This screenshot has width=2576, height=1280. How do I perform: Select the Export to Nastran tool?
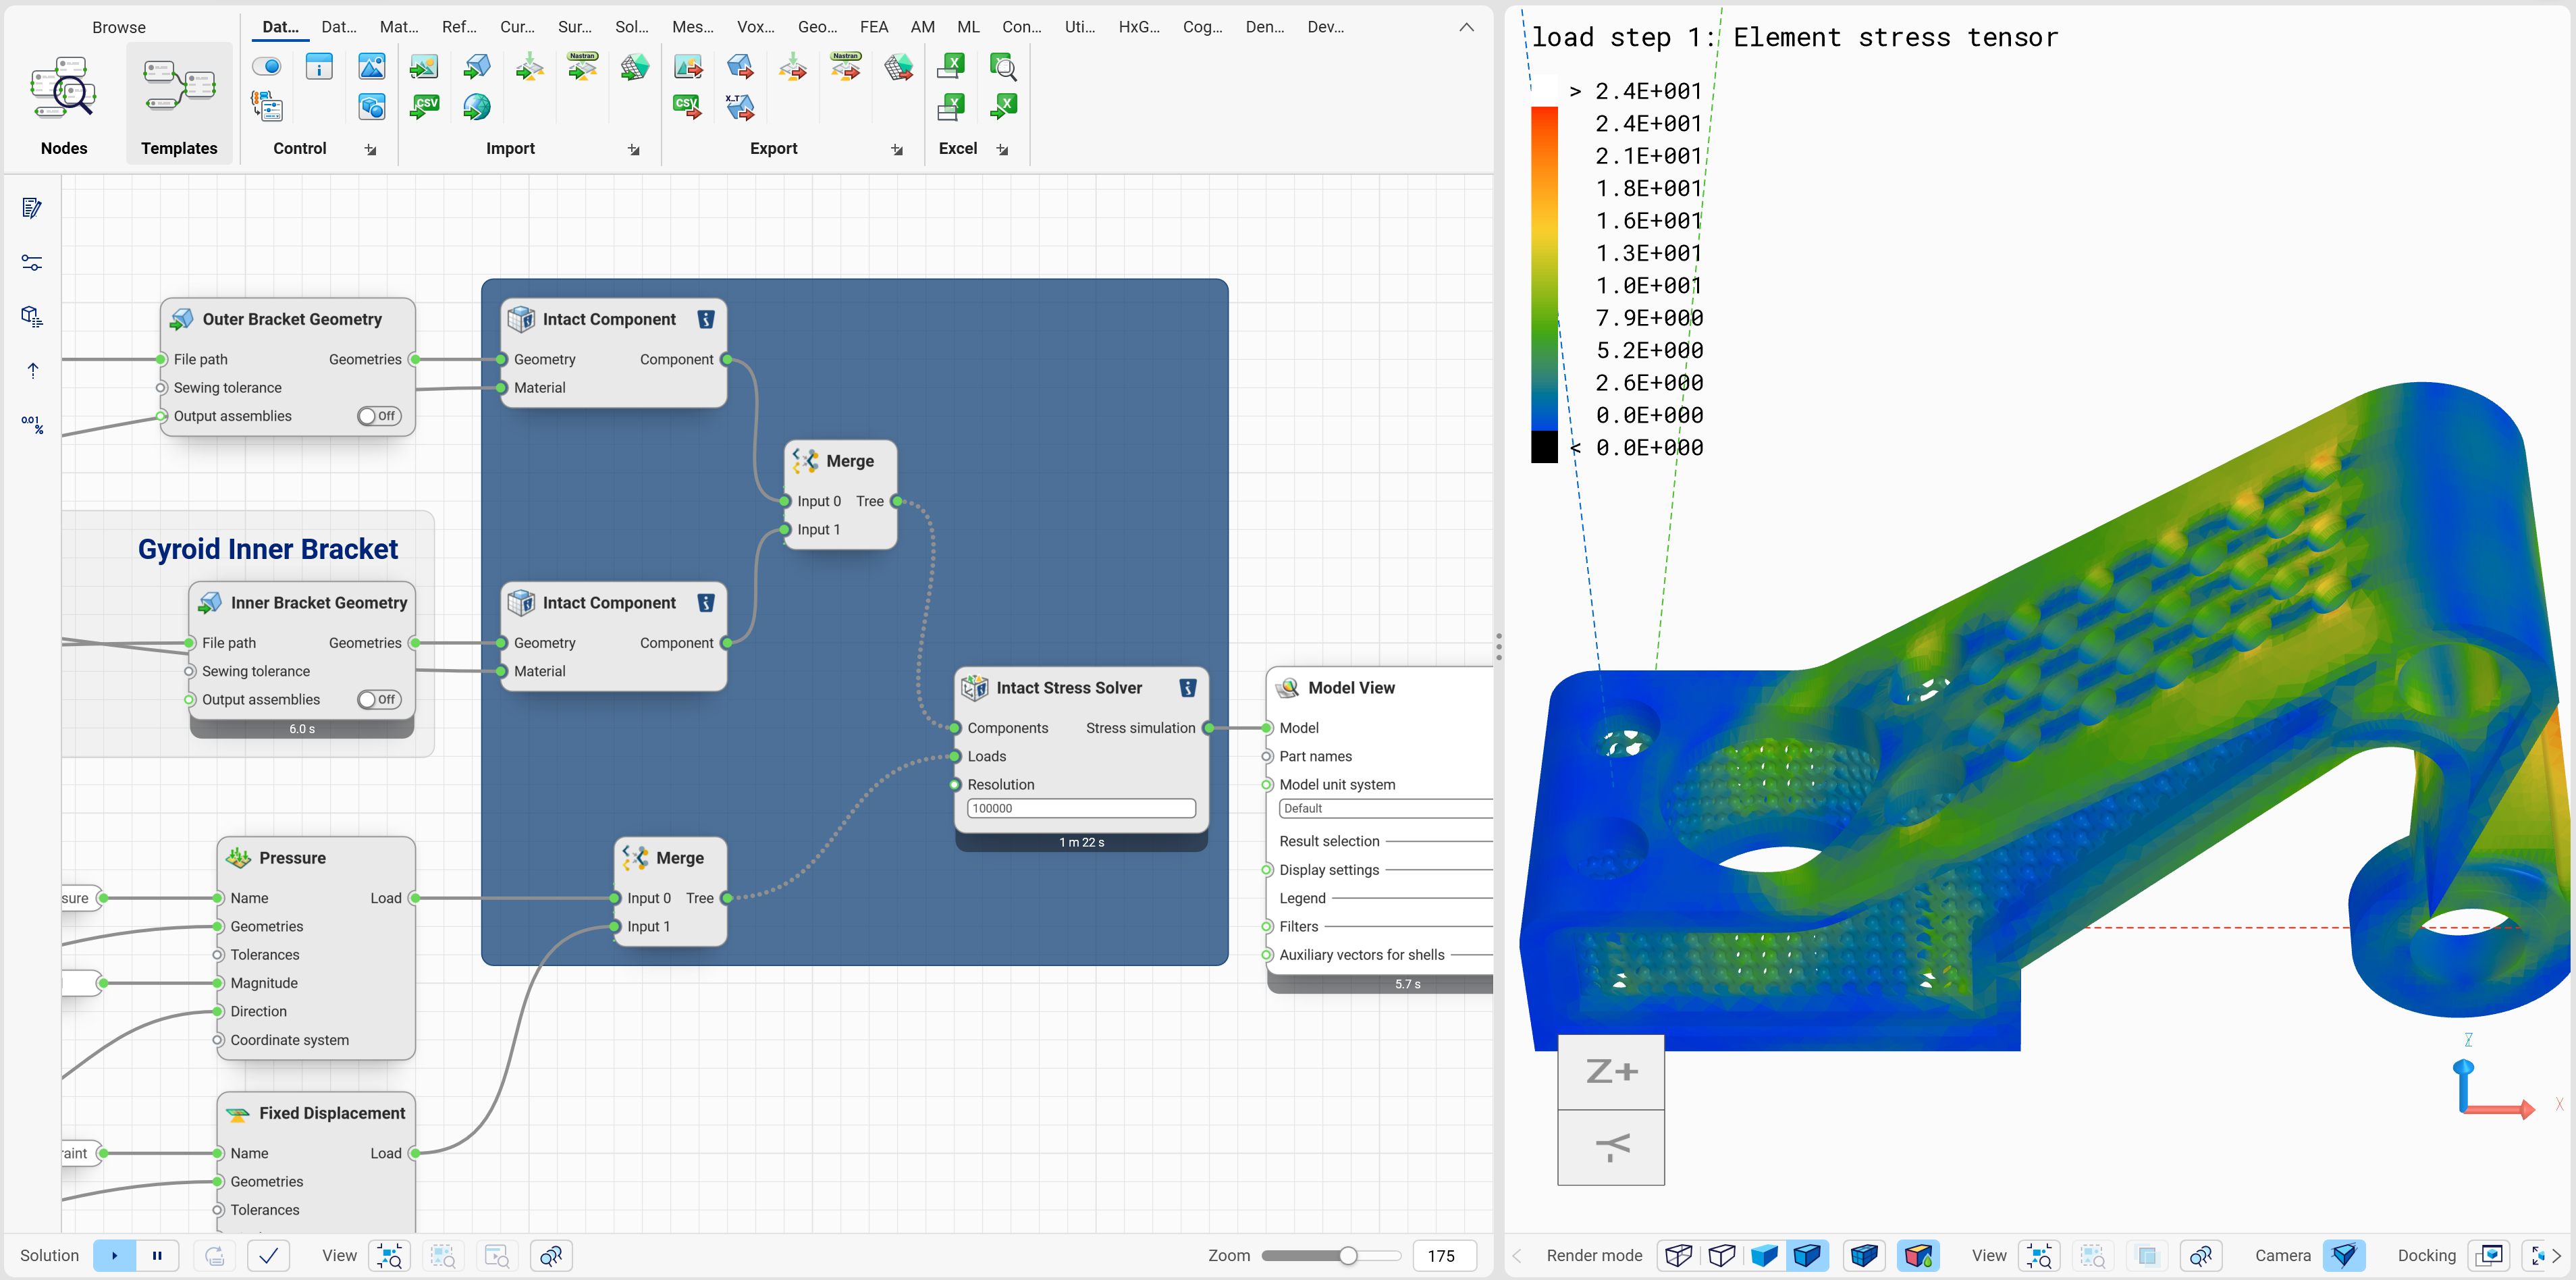(845, 66)
